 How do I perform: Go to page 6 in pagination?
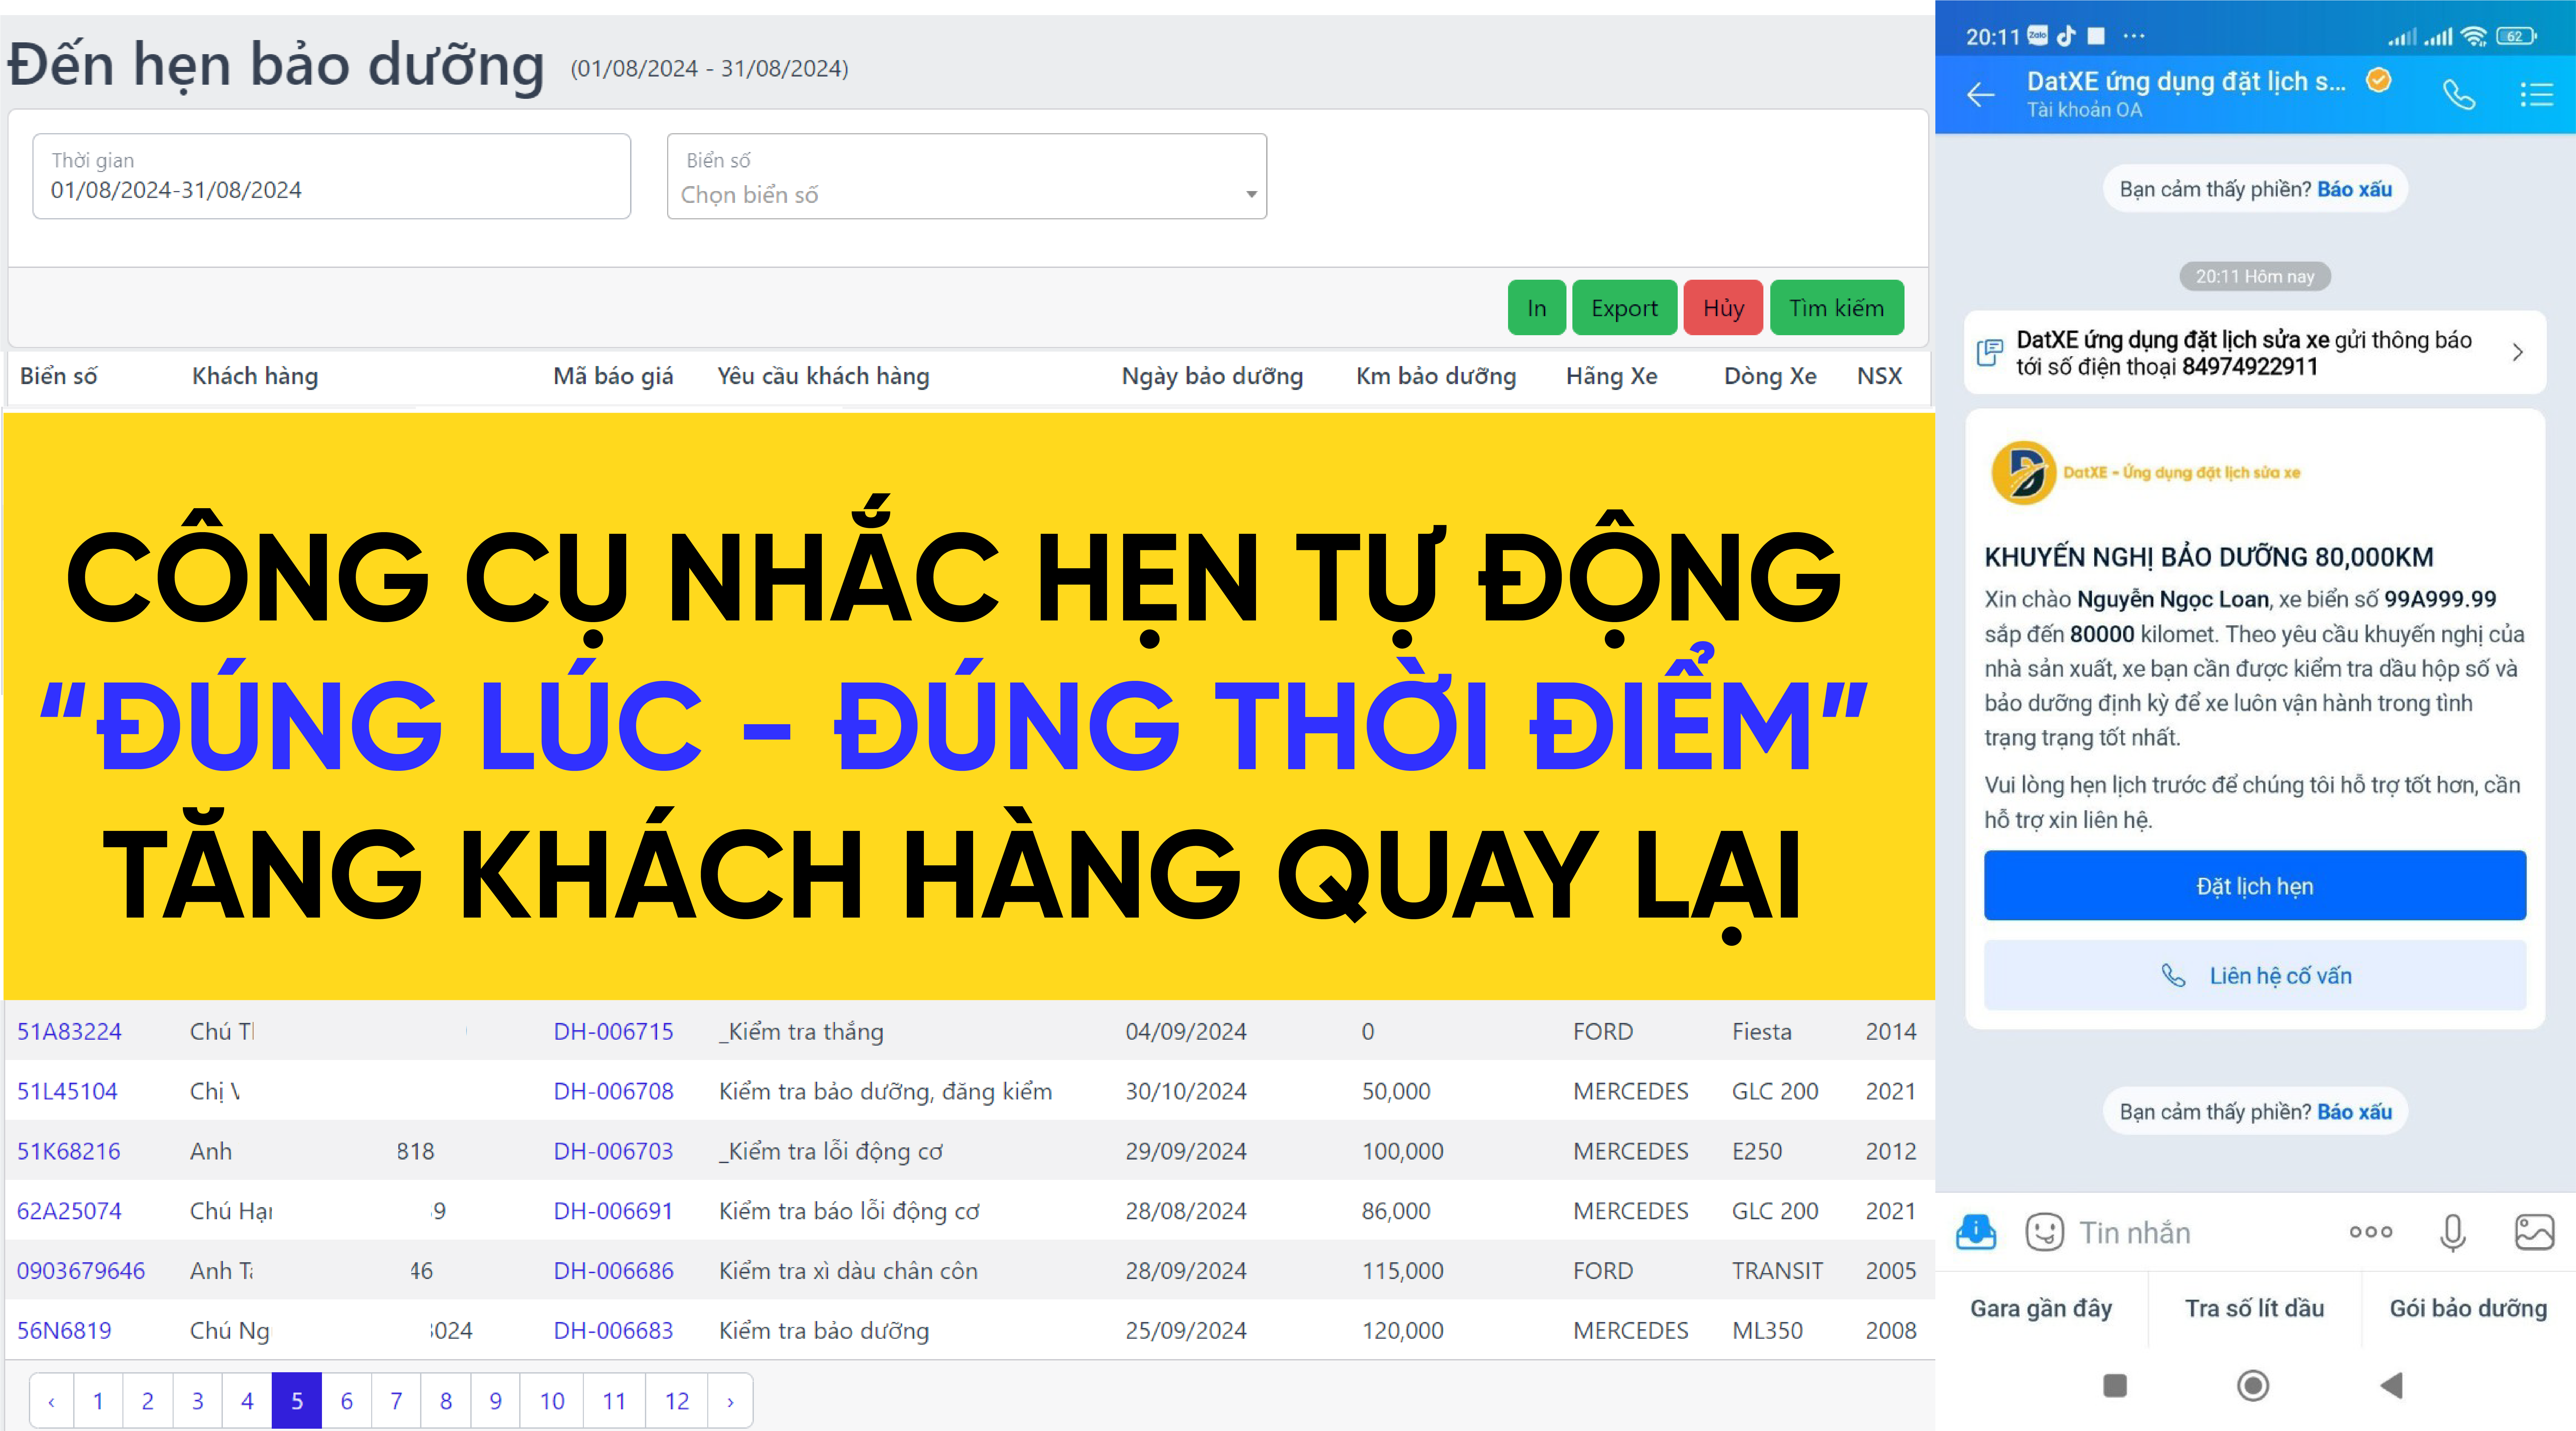(346, 1401)
